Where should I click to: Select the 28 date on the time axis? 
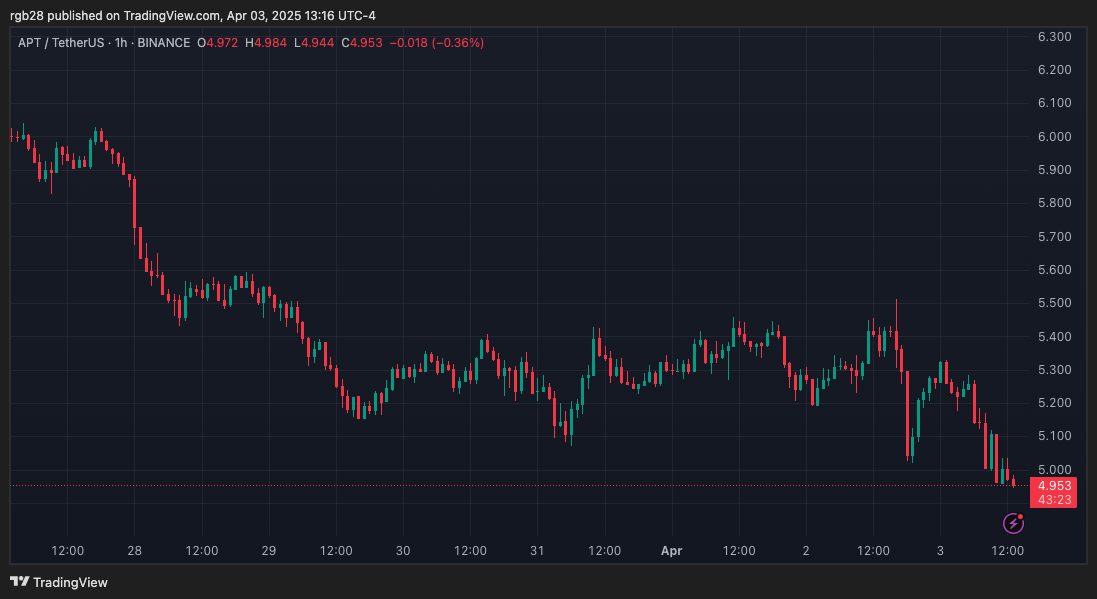pos(135,551)
